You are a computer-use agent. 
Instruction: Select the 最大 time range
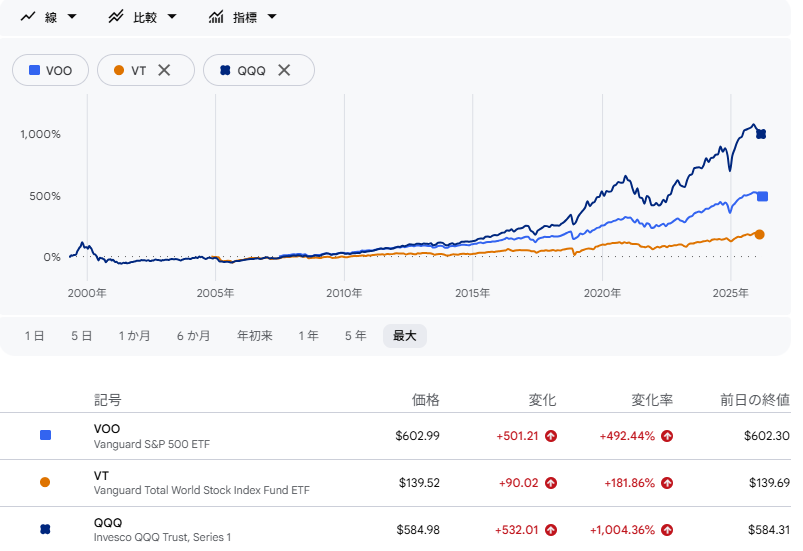405,336
